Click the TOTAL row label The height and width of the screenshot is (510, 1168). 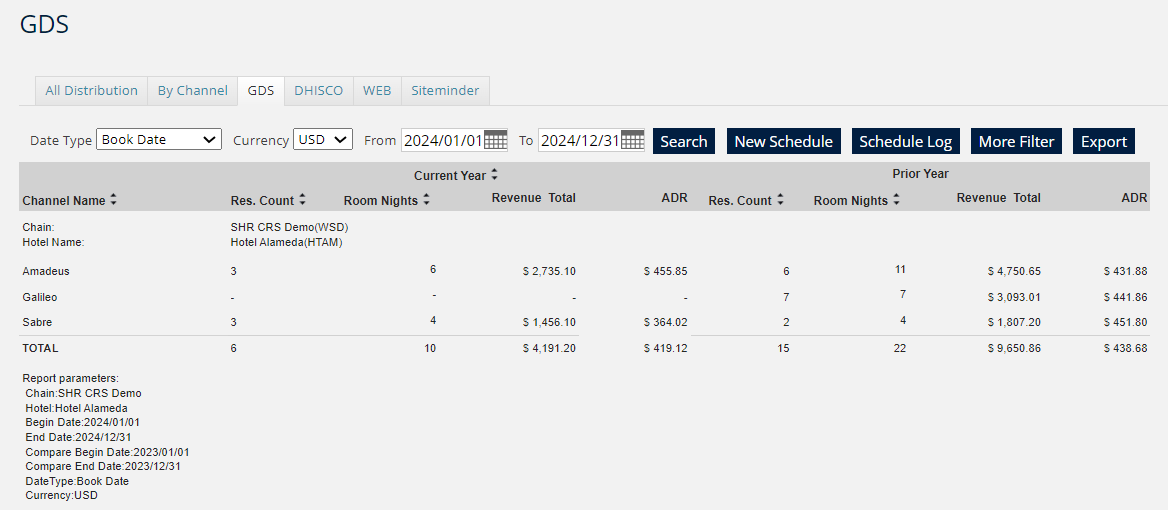click(x=40, y=348)
